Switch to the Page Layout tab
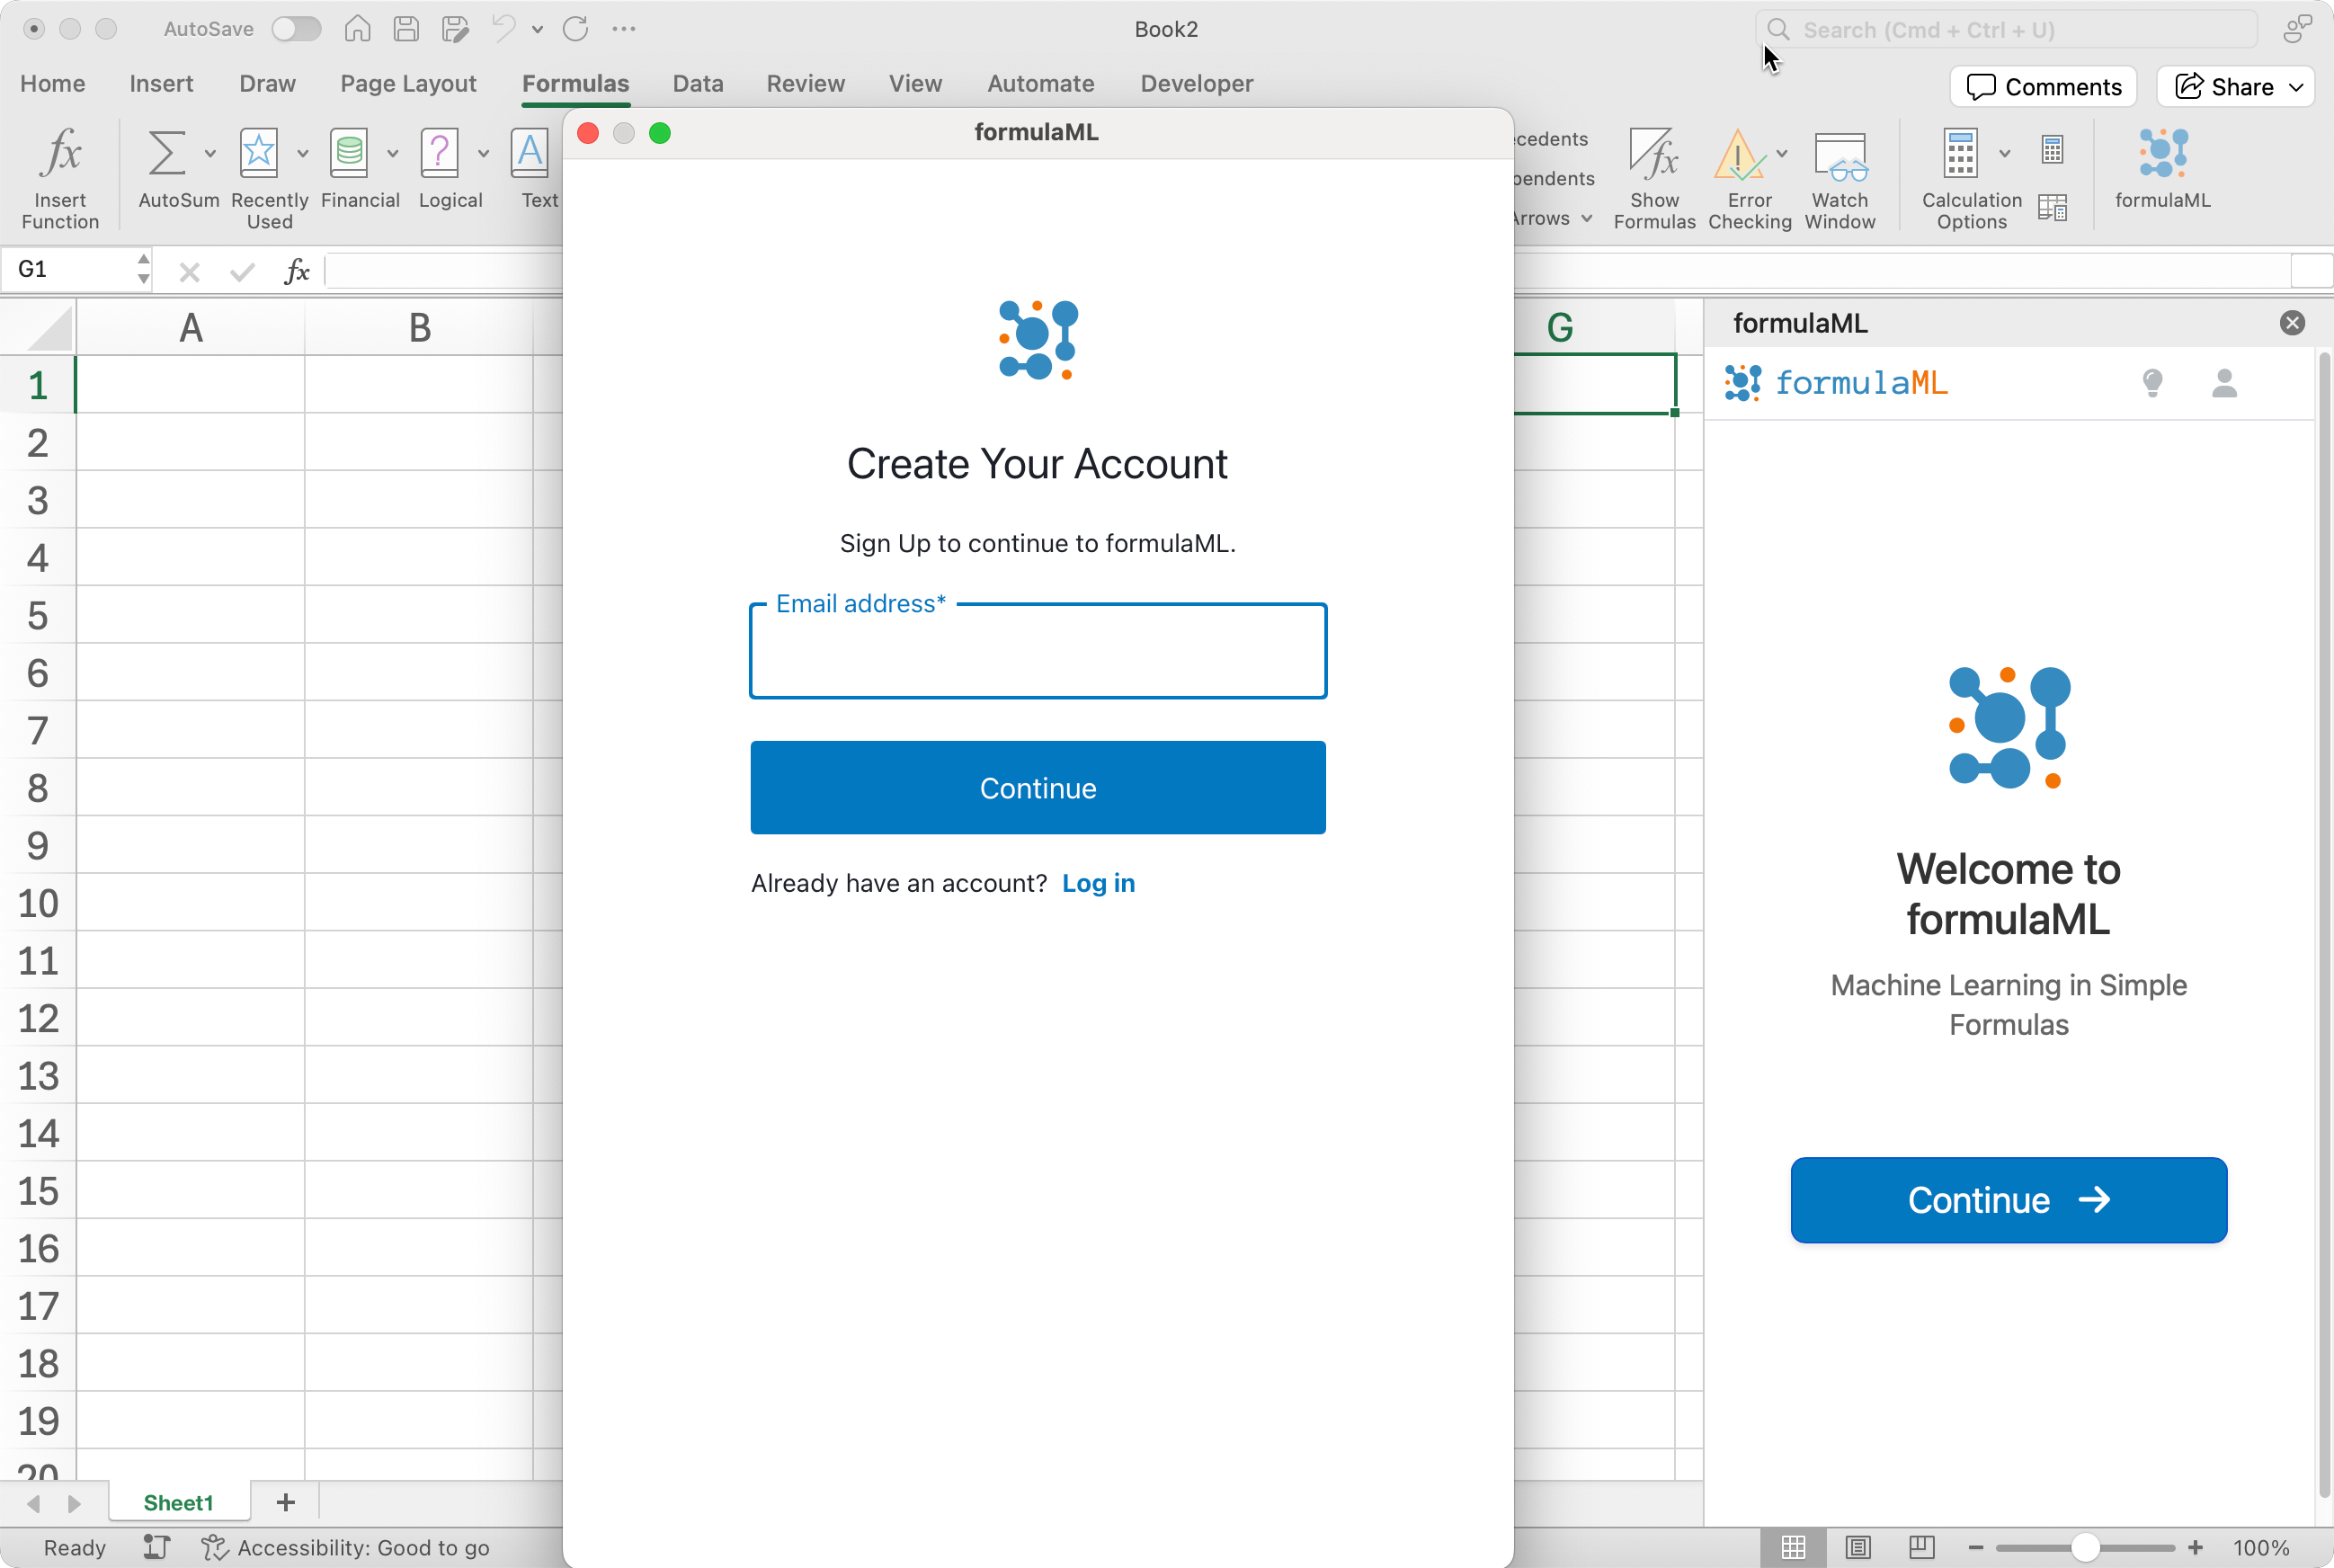This screenshot has width=2334, height=1568. [x=408, y=83]
